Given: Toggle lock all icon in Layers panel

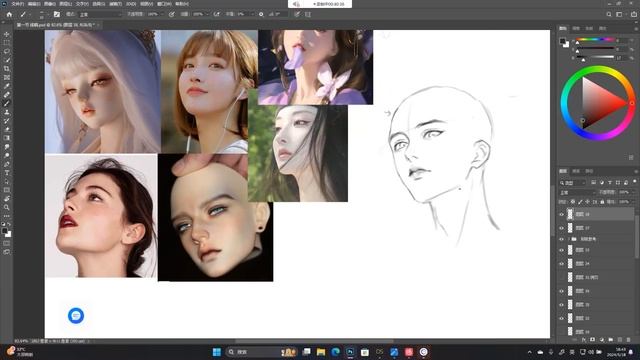Looking at the screenshot, I should click(602, 202).
